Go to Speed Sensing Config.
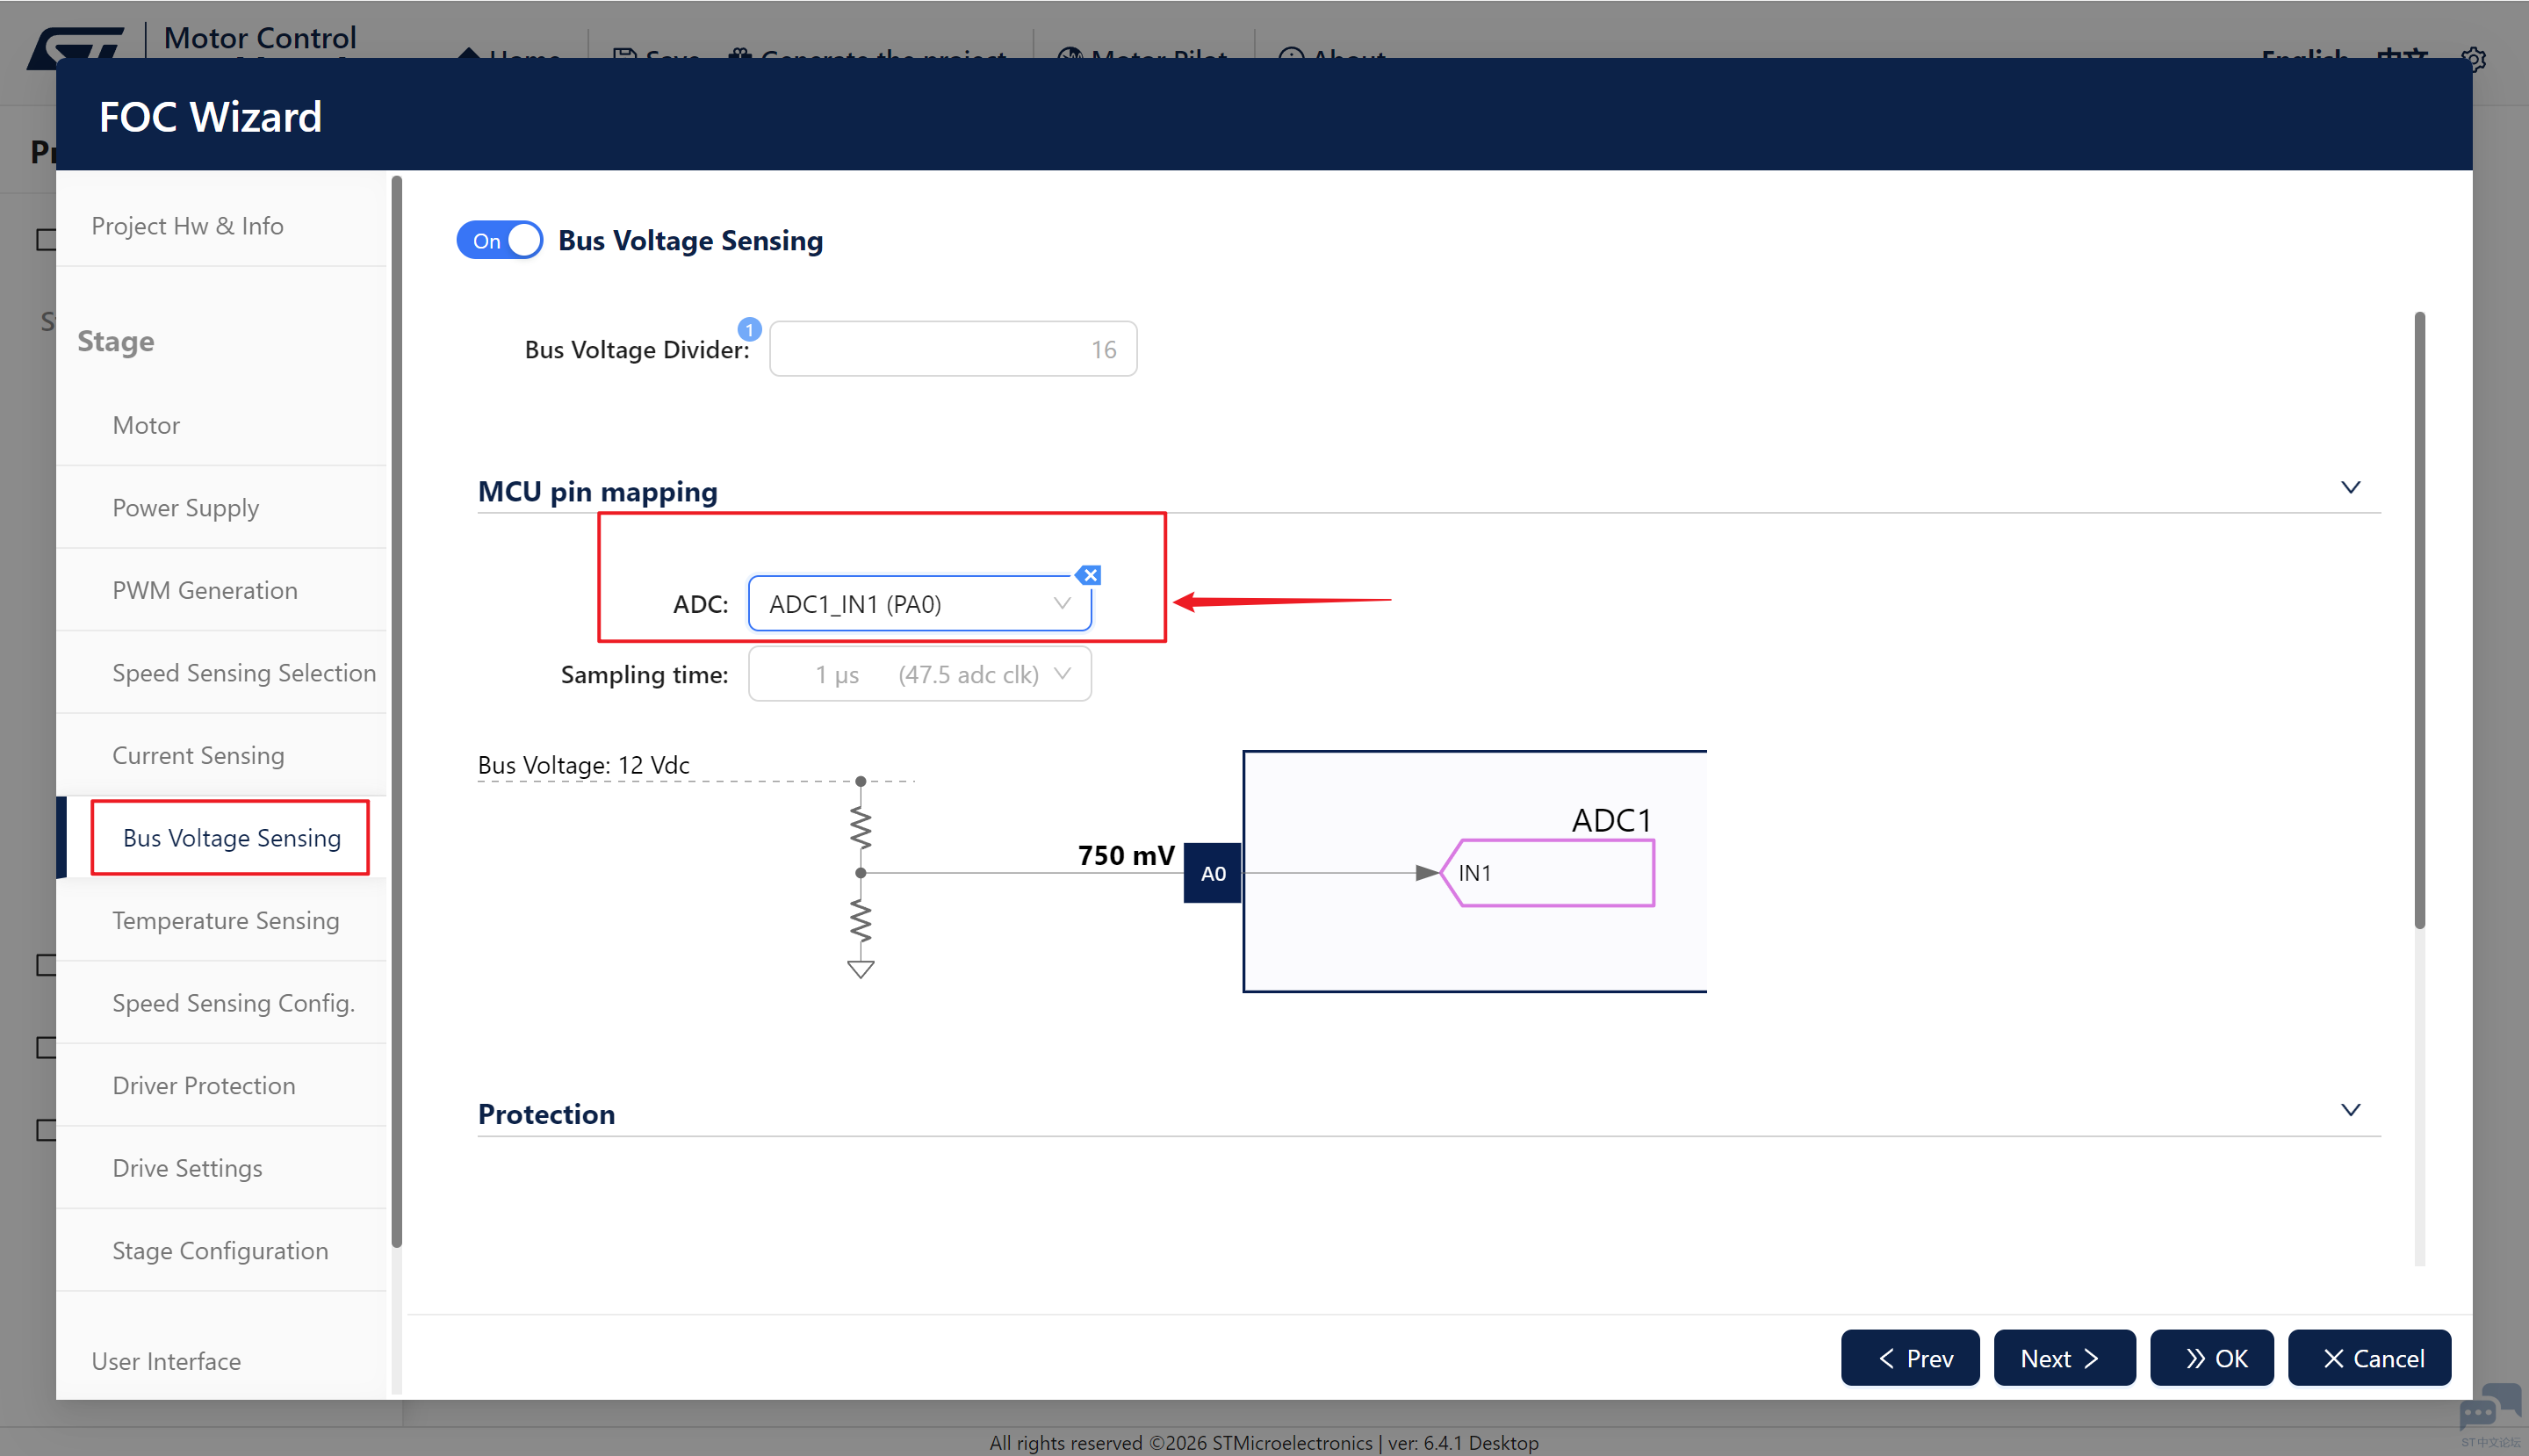 point(233,1003)
